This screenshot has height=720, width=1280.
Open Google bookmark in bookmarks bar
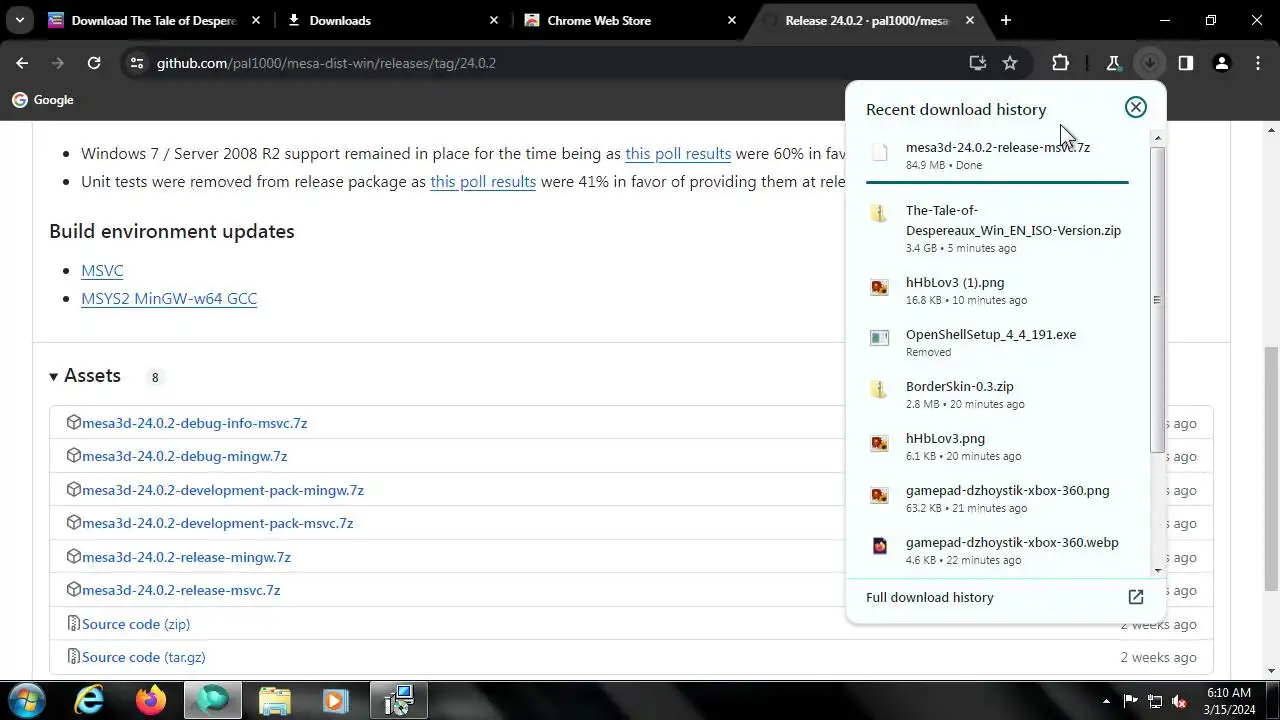[x=43, y=100]
